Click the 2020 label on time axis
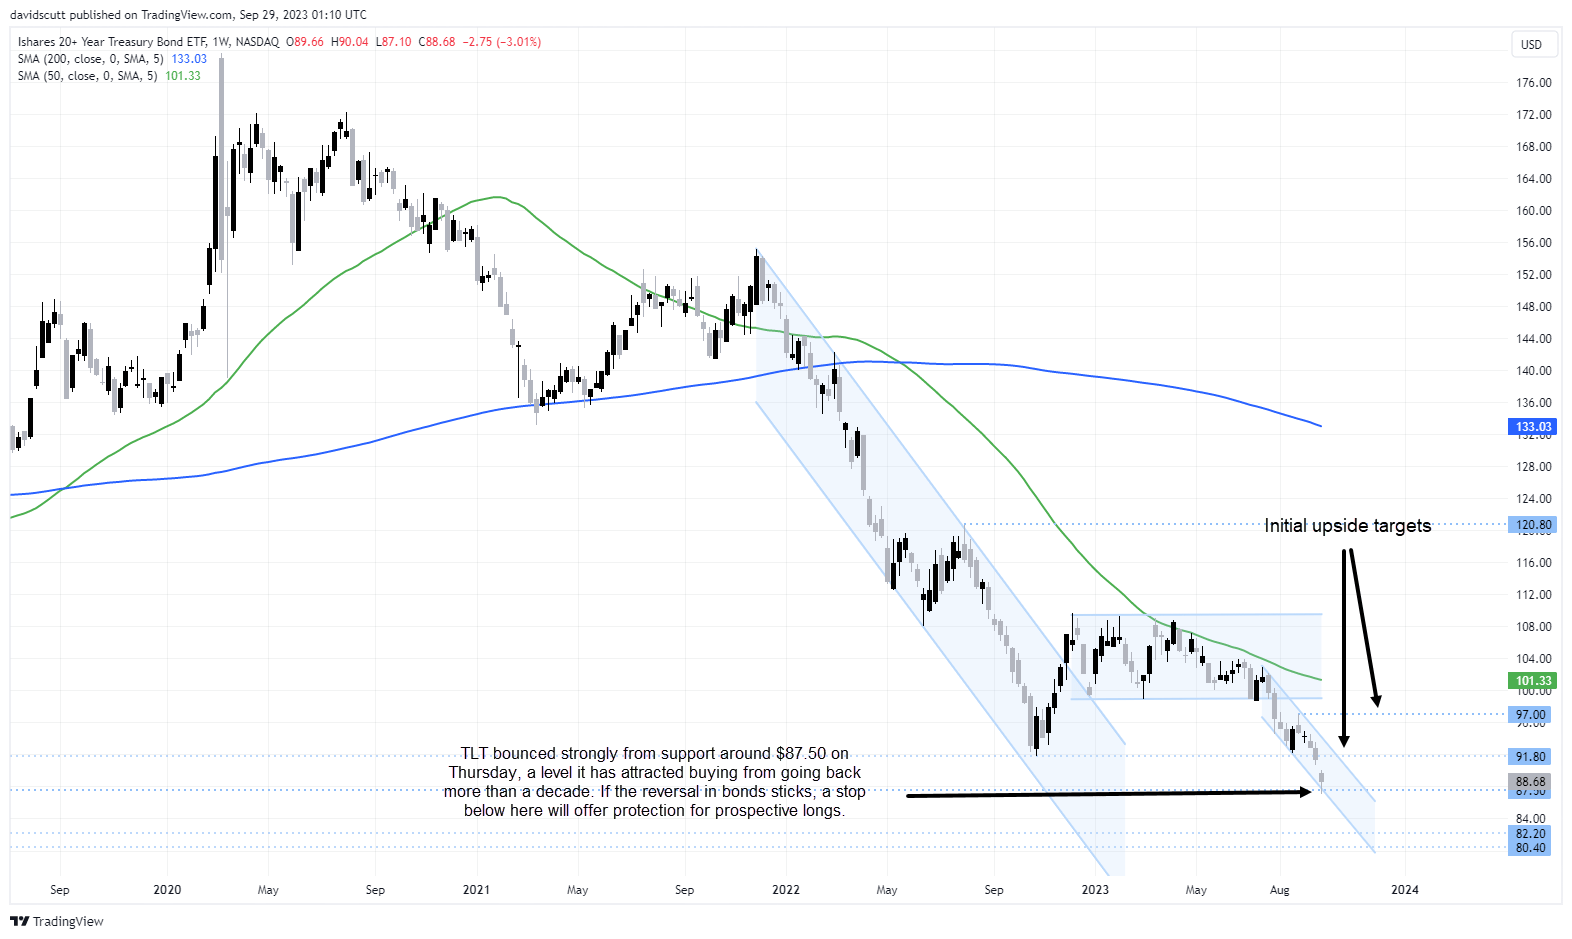This screenshot has height=939, width=1572. [167, 890]
